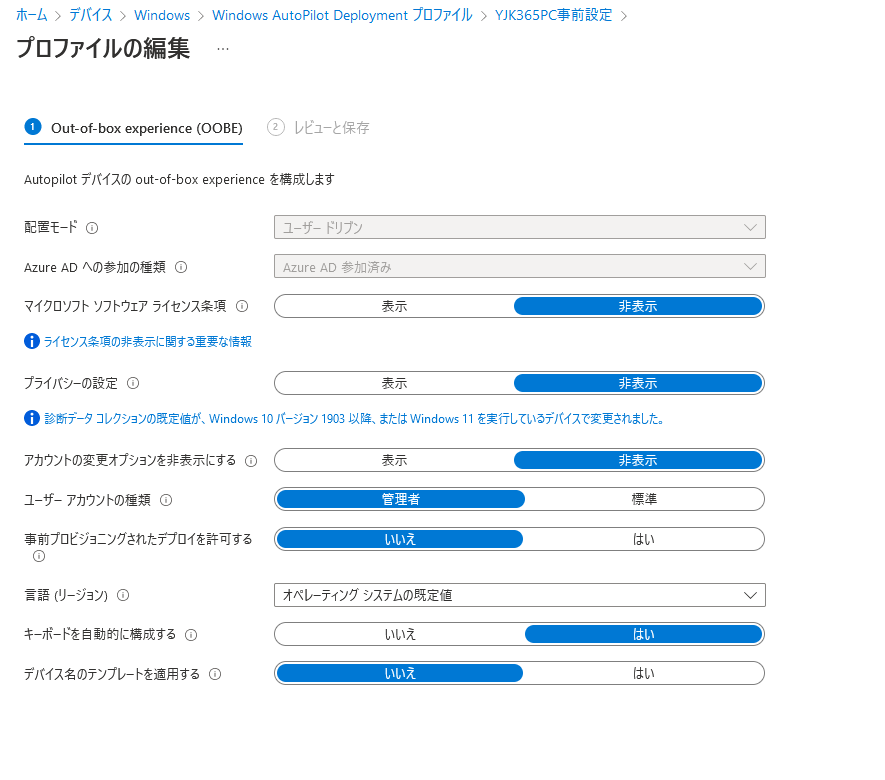The height and width of the screenshot is (780, 885).
Task: Open ライセンス条項の非表示に関する重要な情報 link
Action: click(148, 341)
